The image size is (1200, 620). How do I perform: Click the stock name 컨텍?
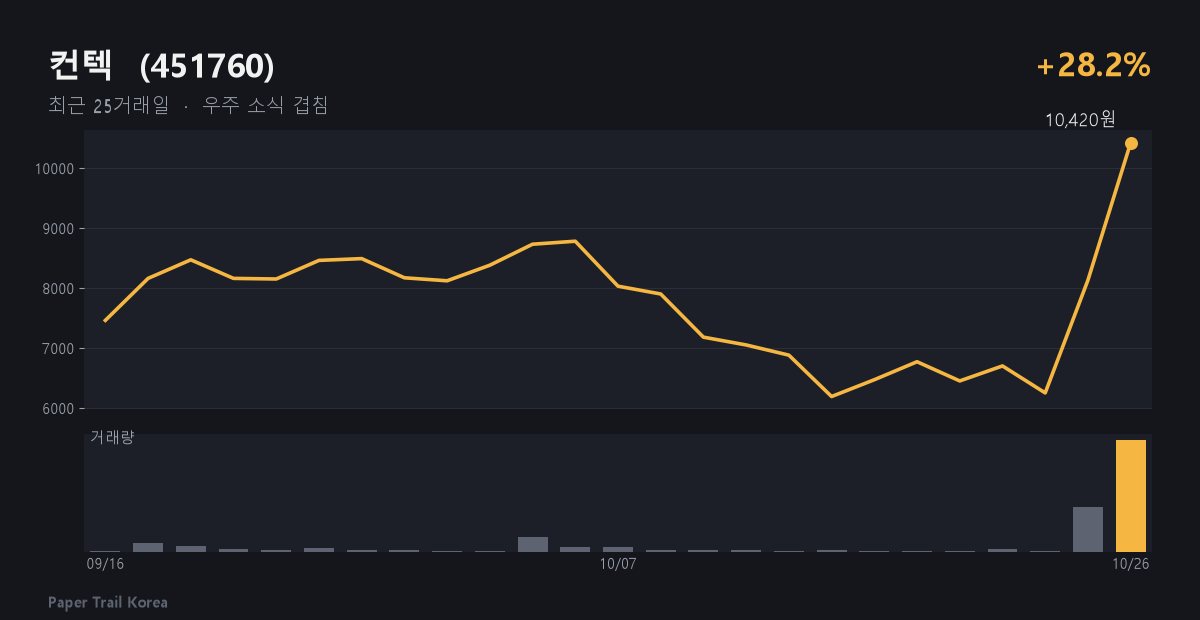[82, 66]
